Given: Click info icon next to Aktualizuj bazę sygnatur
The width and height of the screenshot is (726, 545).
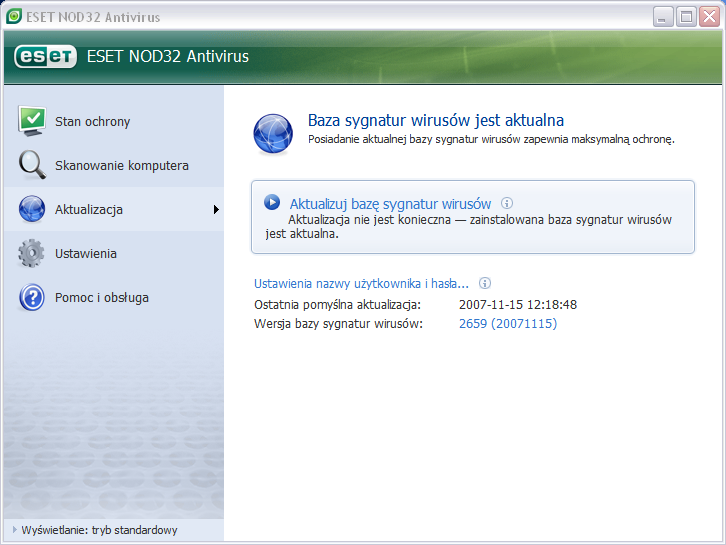Looking at the screenshot, I should (x=507, y=203).
